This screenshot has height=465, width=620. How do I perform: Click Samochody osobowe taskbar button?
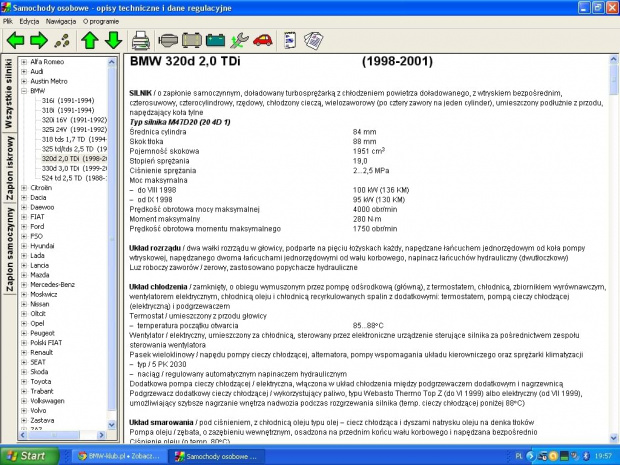click(x=216, y=456)
